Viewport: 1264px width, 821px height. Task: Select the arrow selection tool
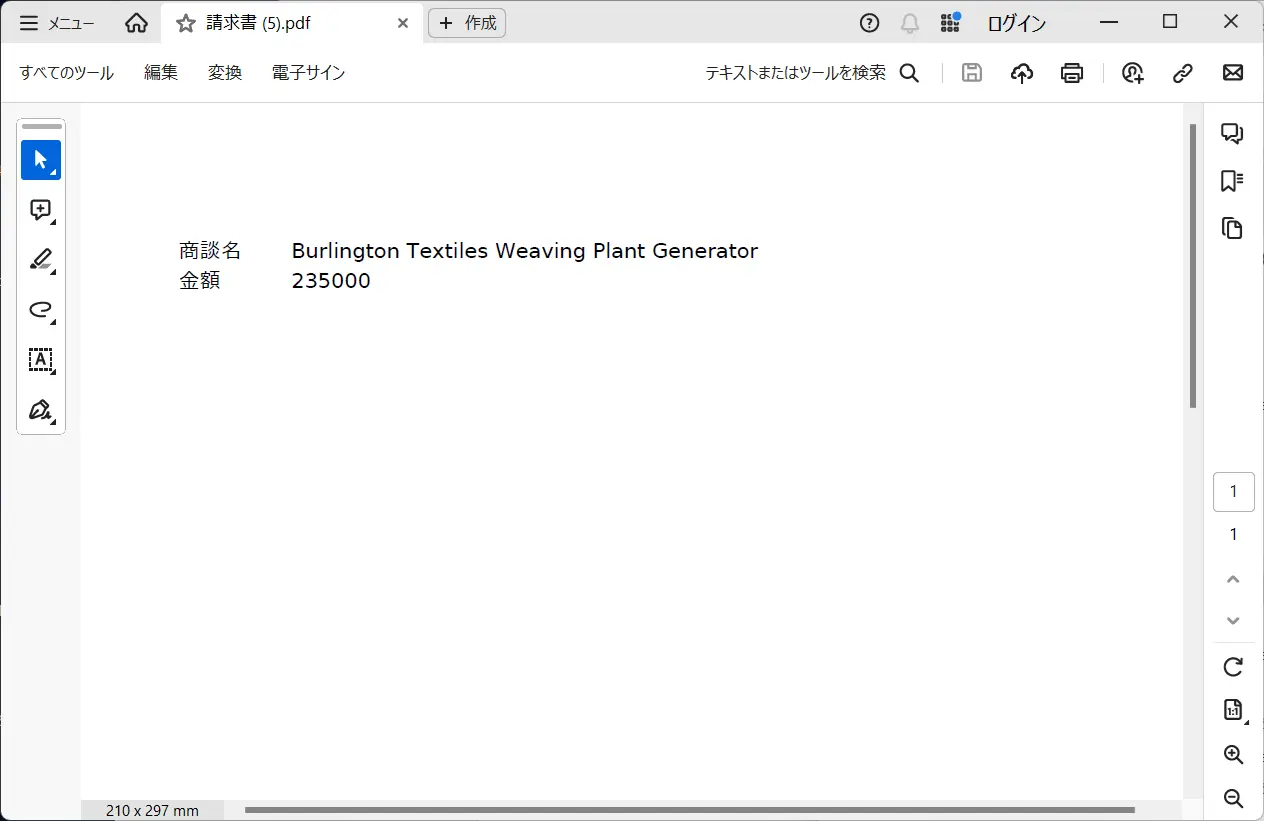[x=41, y=160]
